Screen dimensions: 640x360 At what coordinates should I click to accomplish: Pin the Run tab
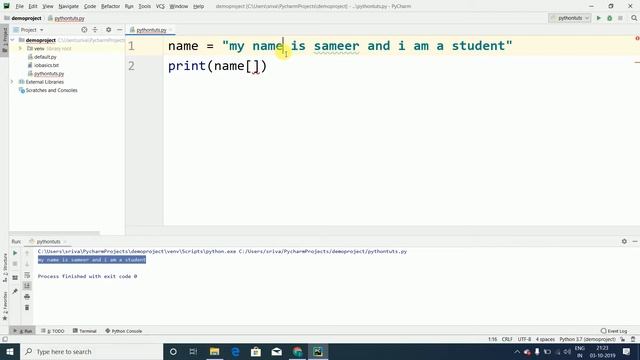click(15, 291)
